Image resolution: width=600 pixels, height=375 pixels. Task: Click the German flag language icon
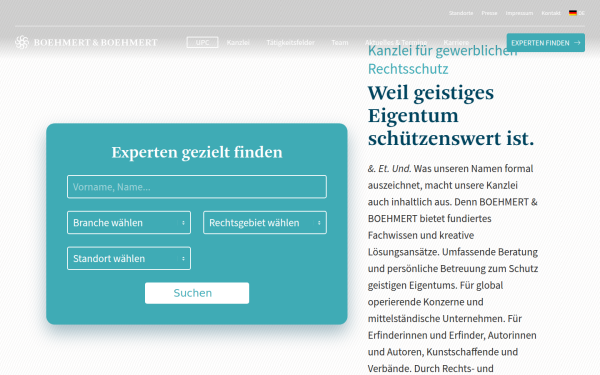click(572, 13)
